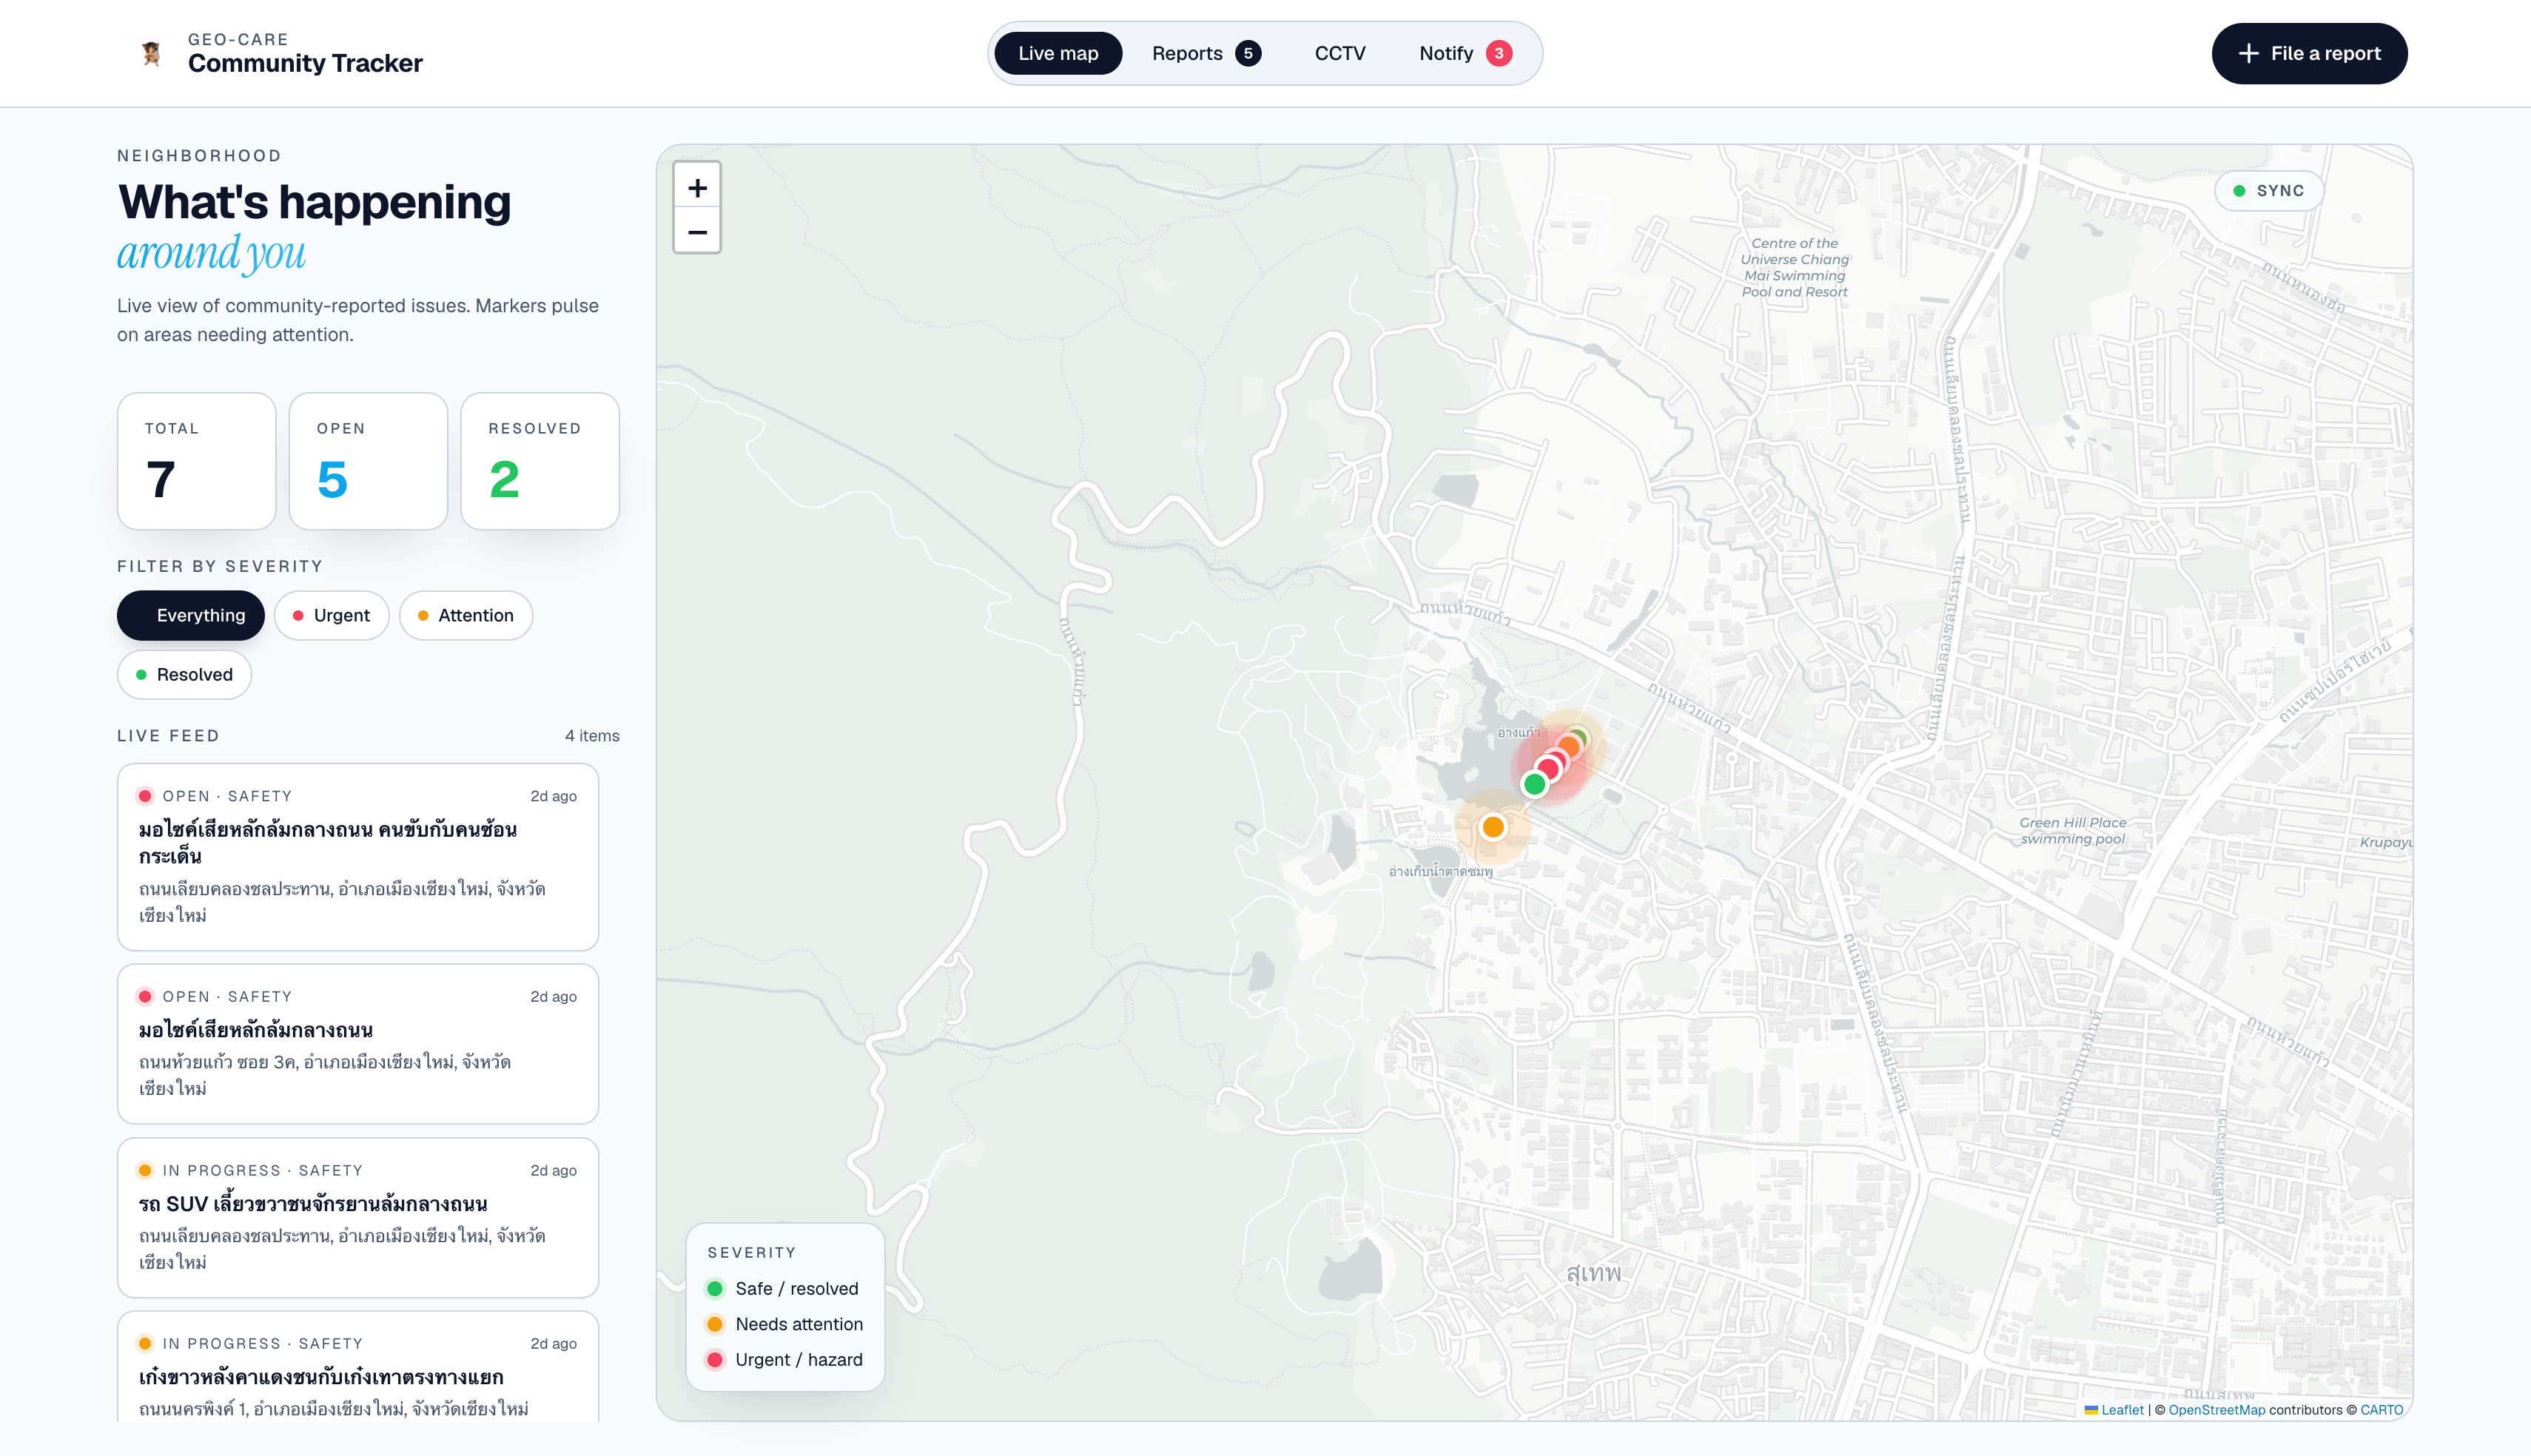
Task: Open the OPEN 5 stat card
Action: [368, 461]
